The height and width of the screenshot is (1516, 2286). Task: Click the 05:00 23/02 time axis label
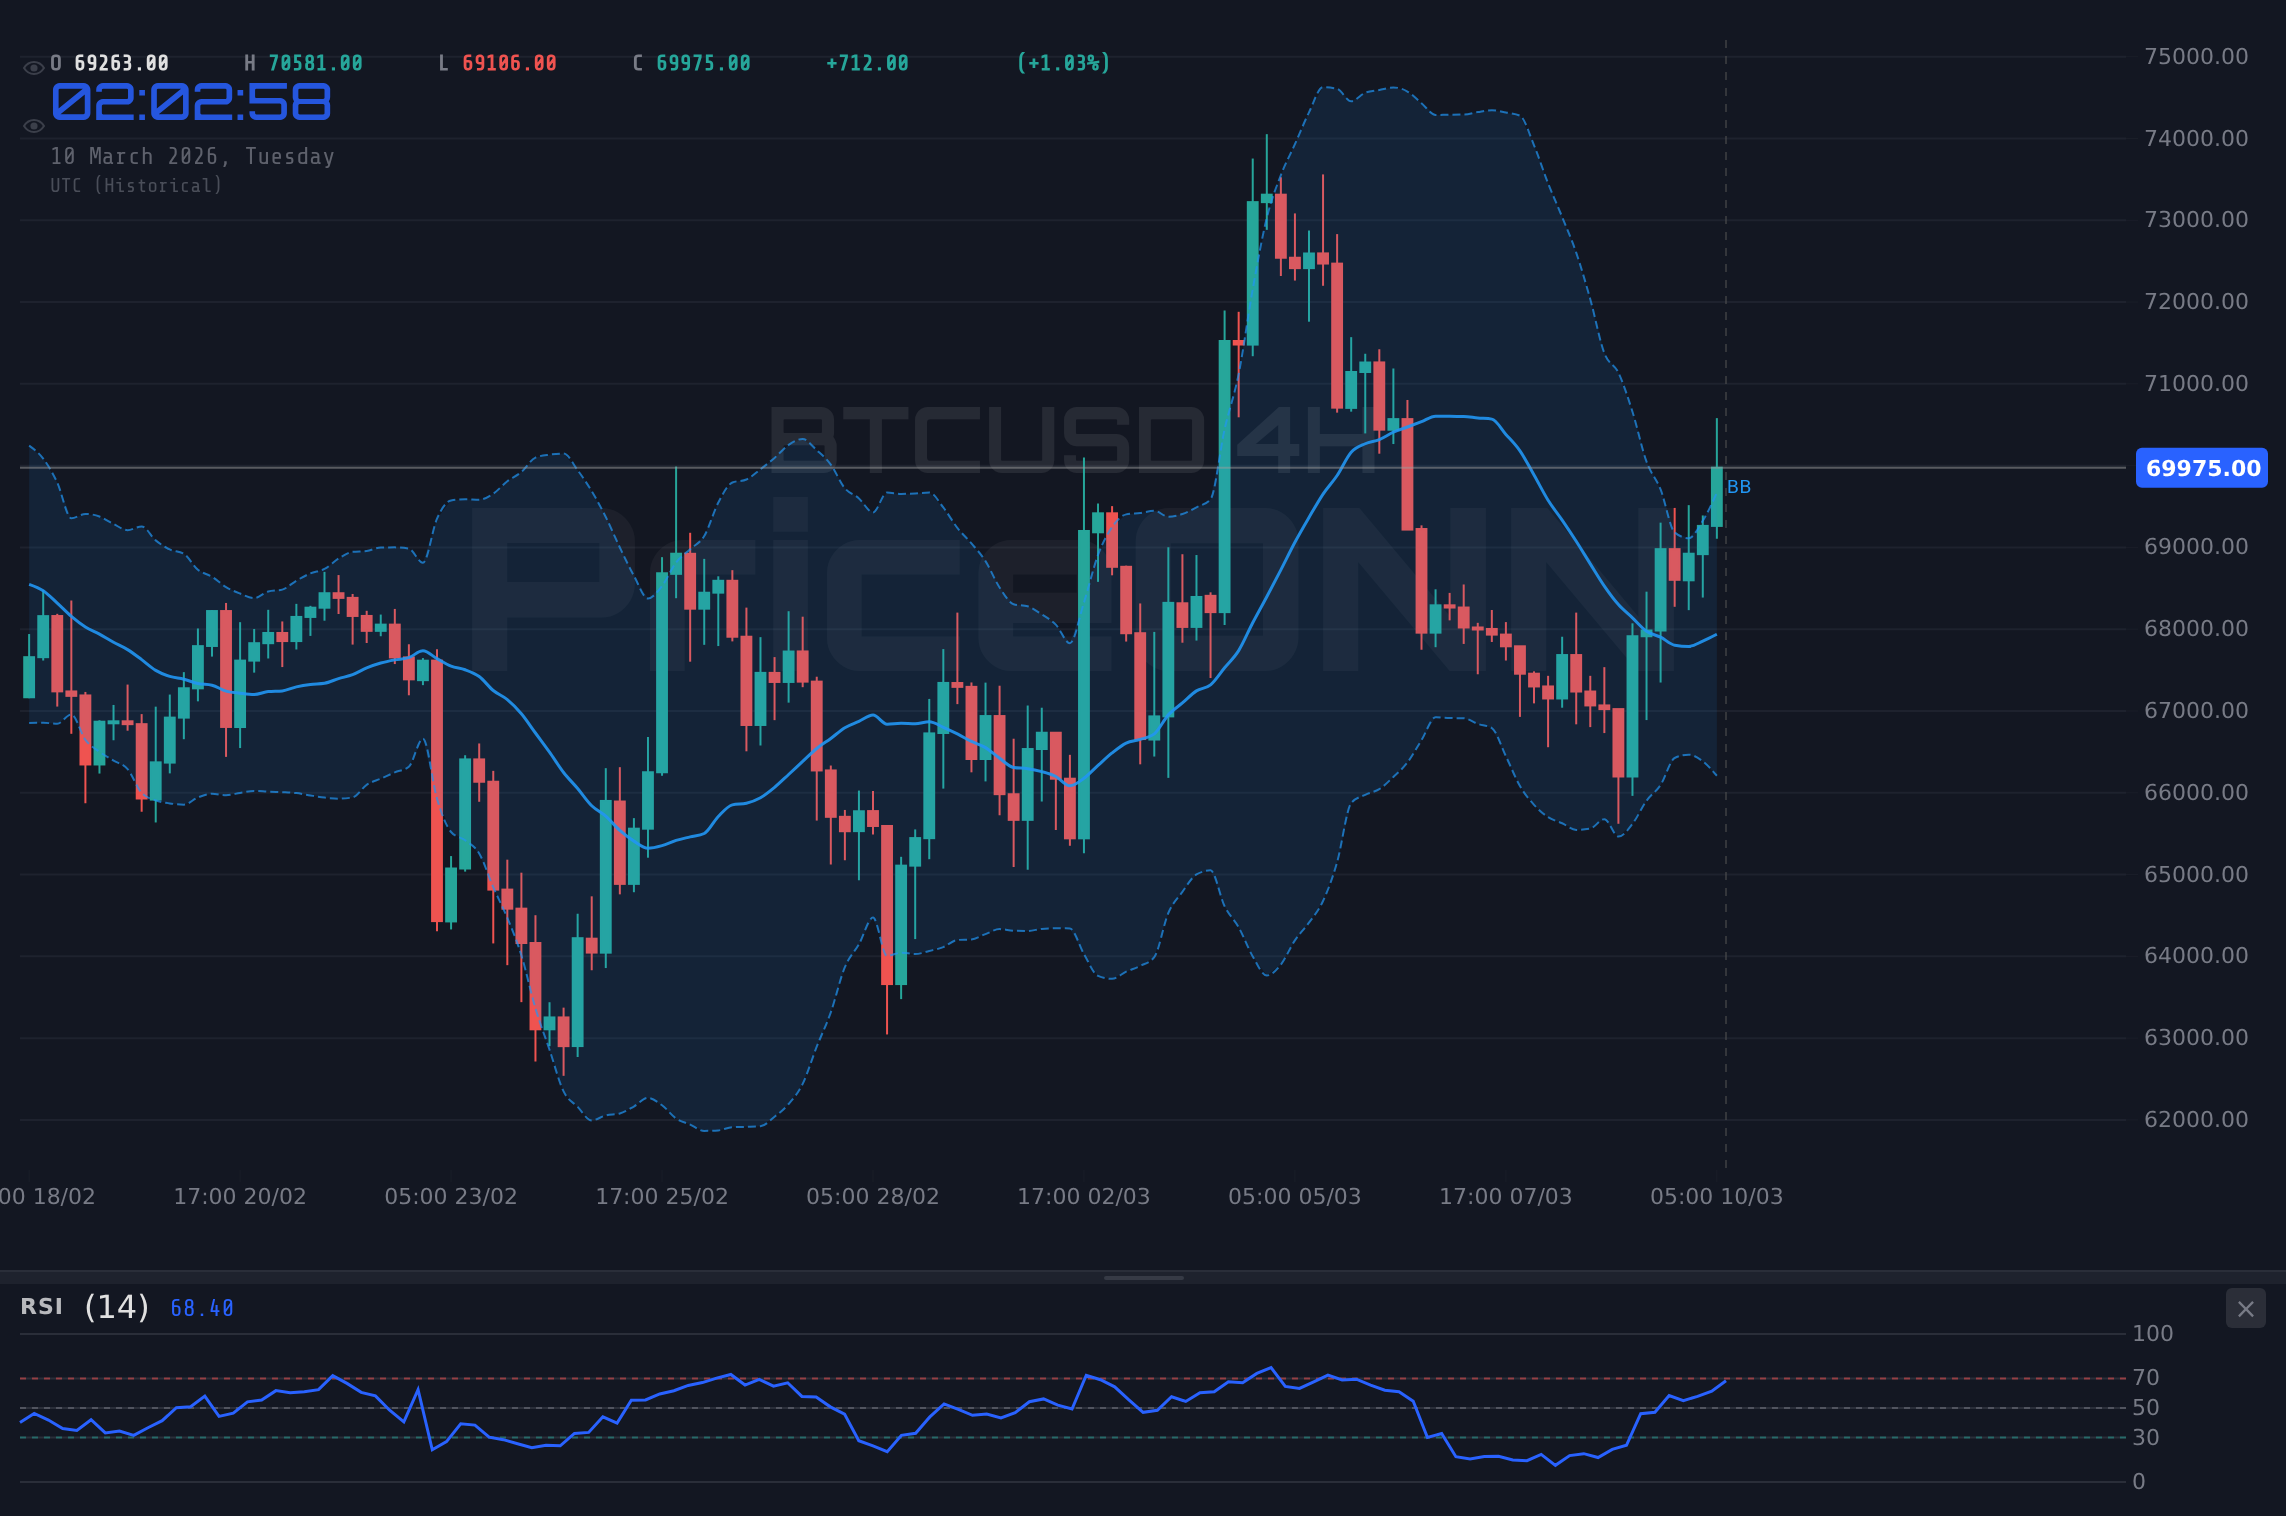[x=451, y=1196]
